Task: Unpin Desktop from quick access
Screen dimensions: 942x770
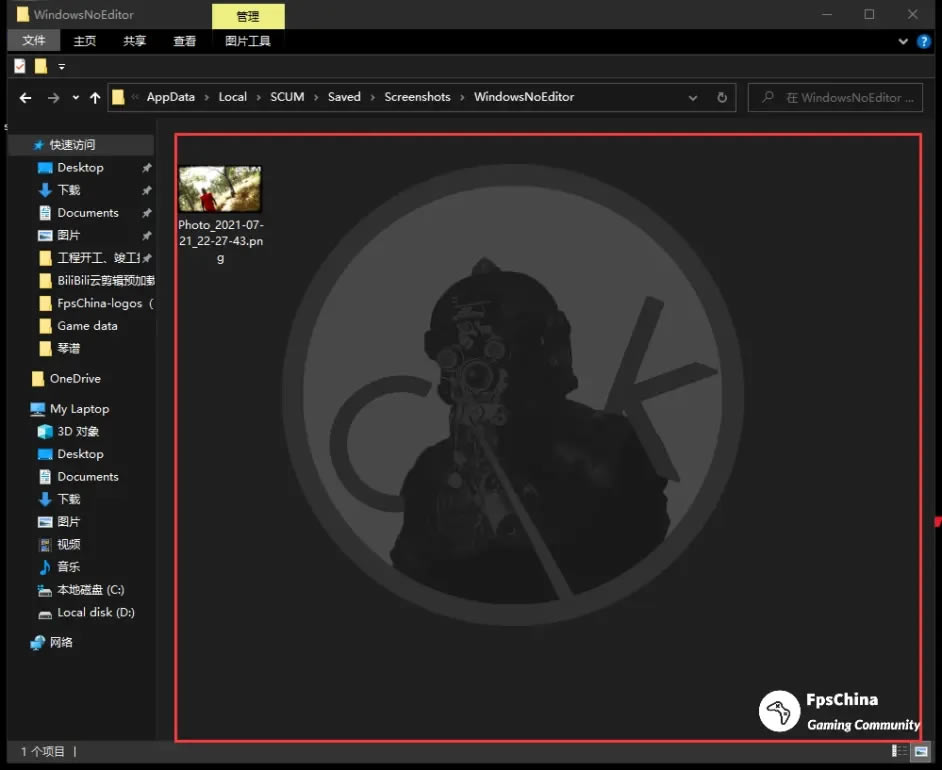Action: pyautogui.click(x=147, y=168)
